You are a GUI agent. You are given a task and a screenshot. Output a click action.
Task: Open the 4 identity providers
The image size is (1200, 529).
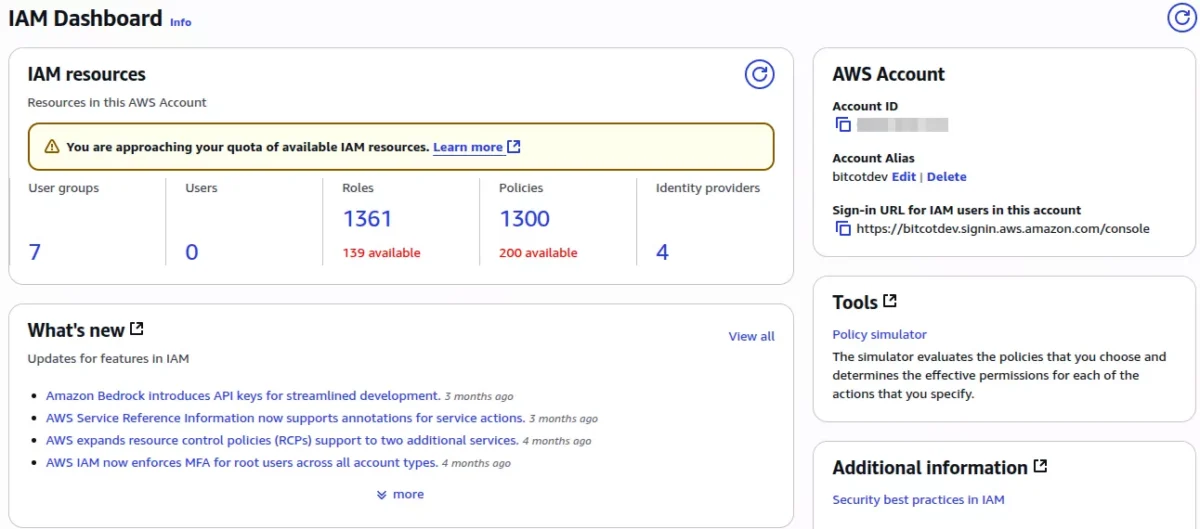click(662, 252)
